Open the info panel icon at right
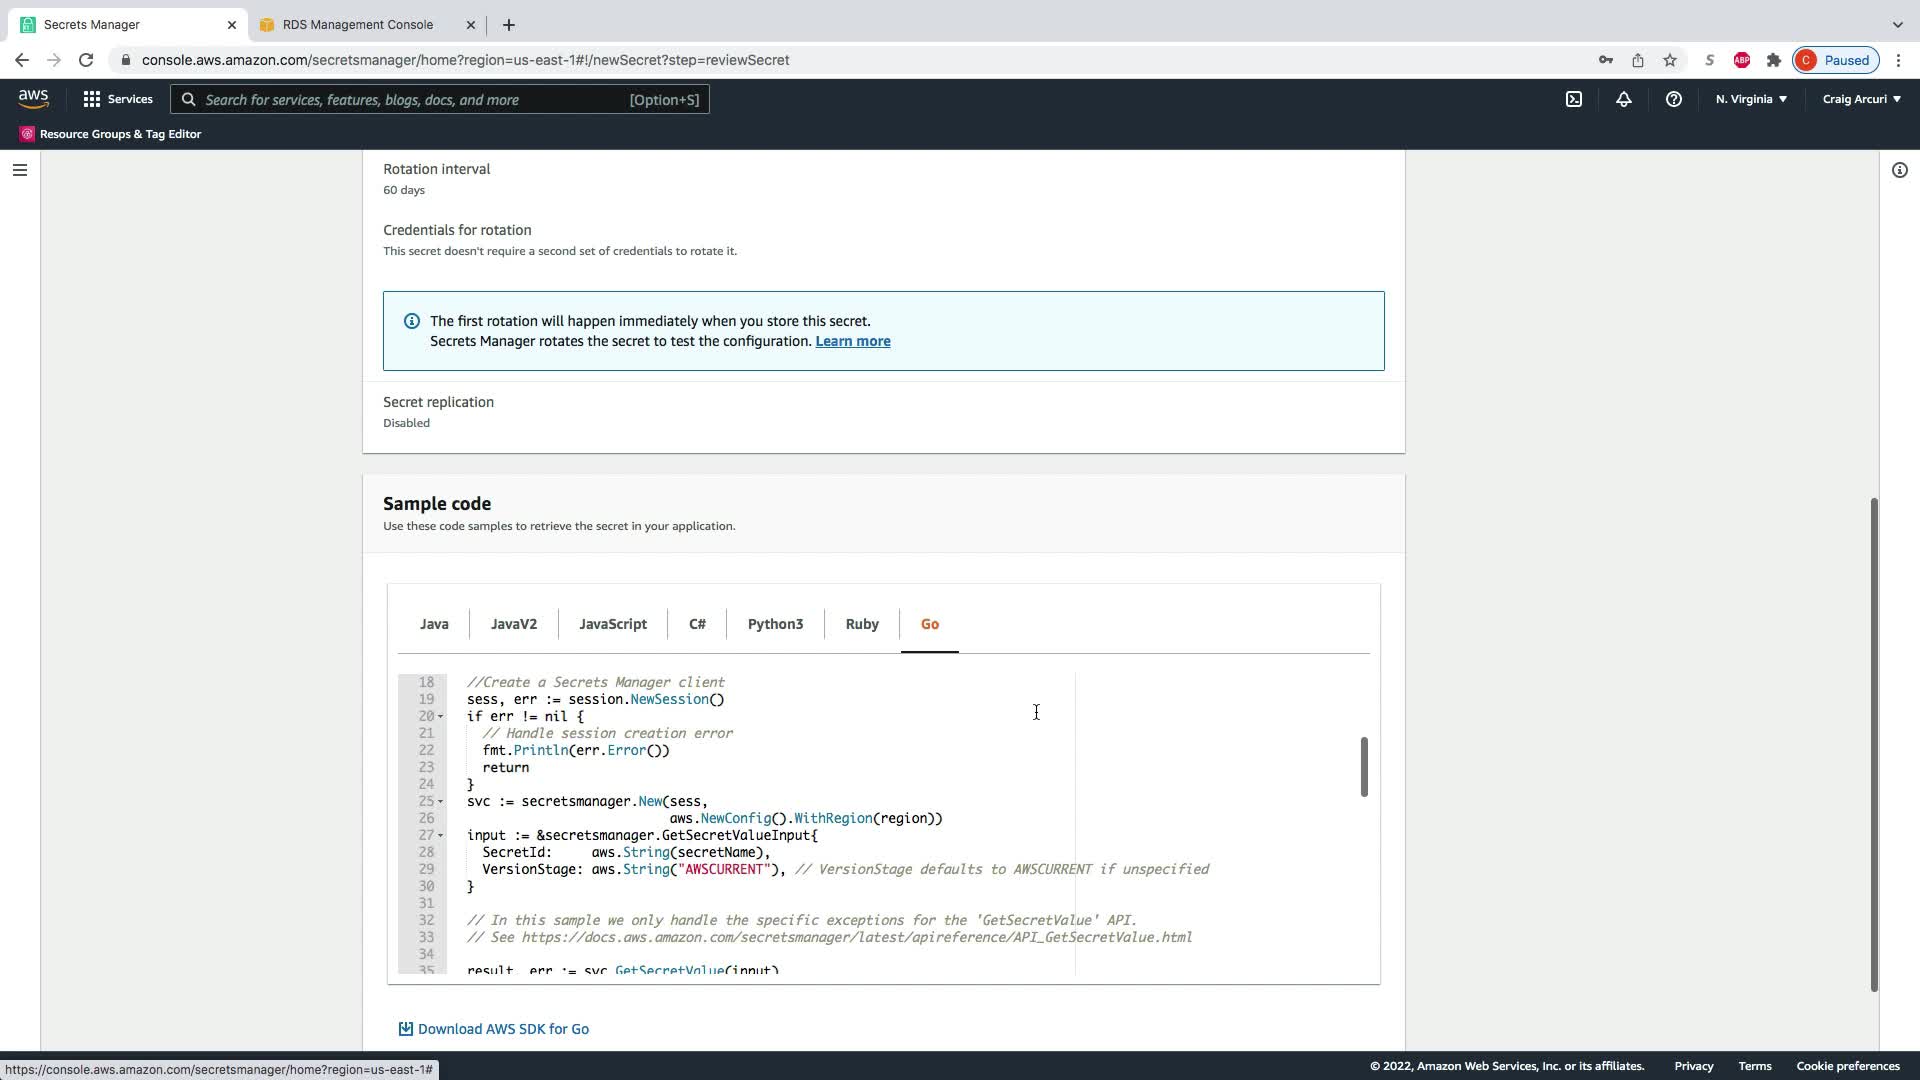 1899,170
